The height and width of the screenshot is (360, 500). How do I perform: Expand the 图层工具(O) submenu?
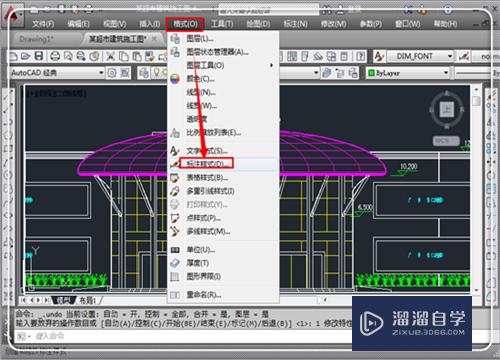coord(223,65)
